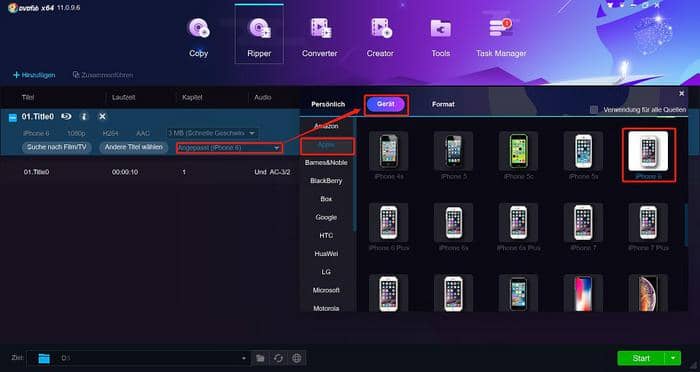The height and width of the screenshot is (372, 700).
Task: Select Apple in the brand list
Action: coord(326,146)
